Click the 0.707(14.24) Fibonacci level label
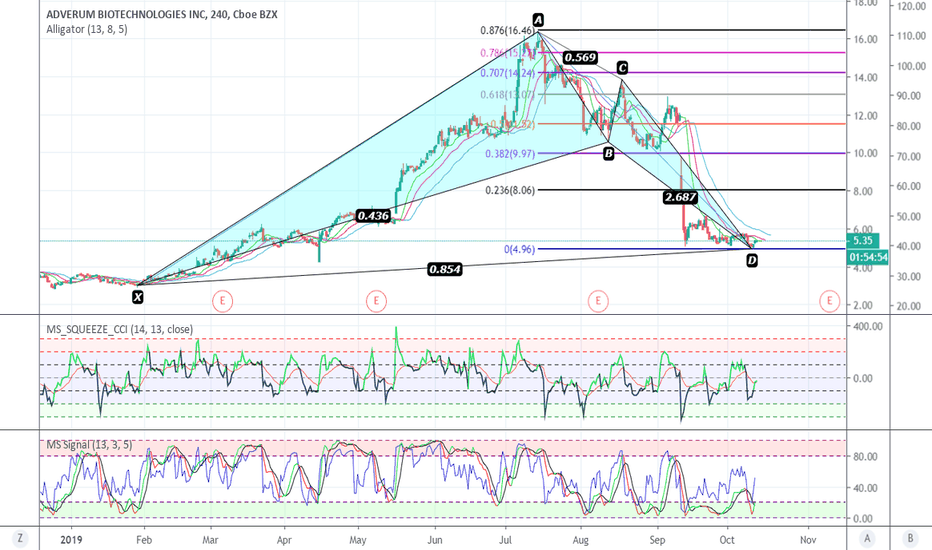The width and height of the screenshot is (932, 550). coord(507,73)
